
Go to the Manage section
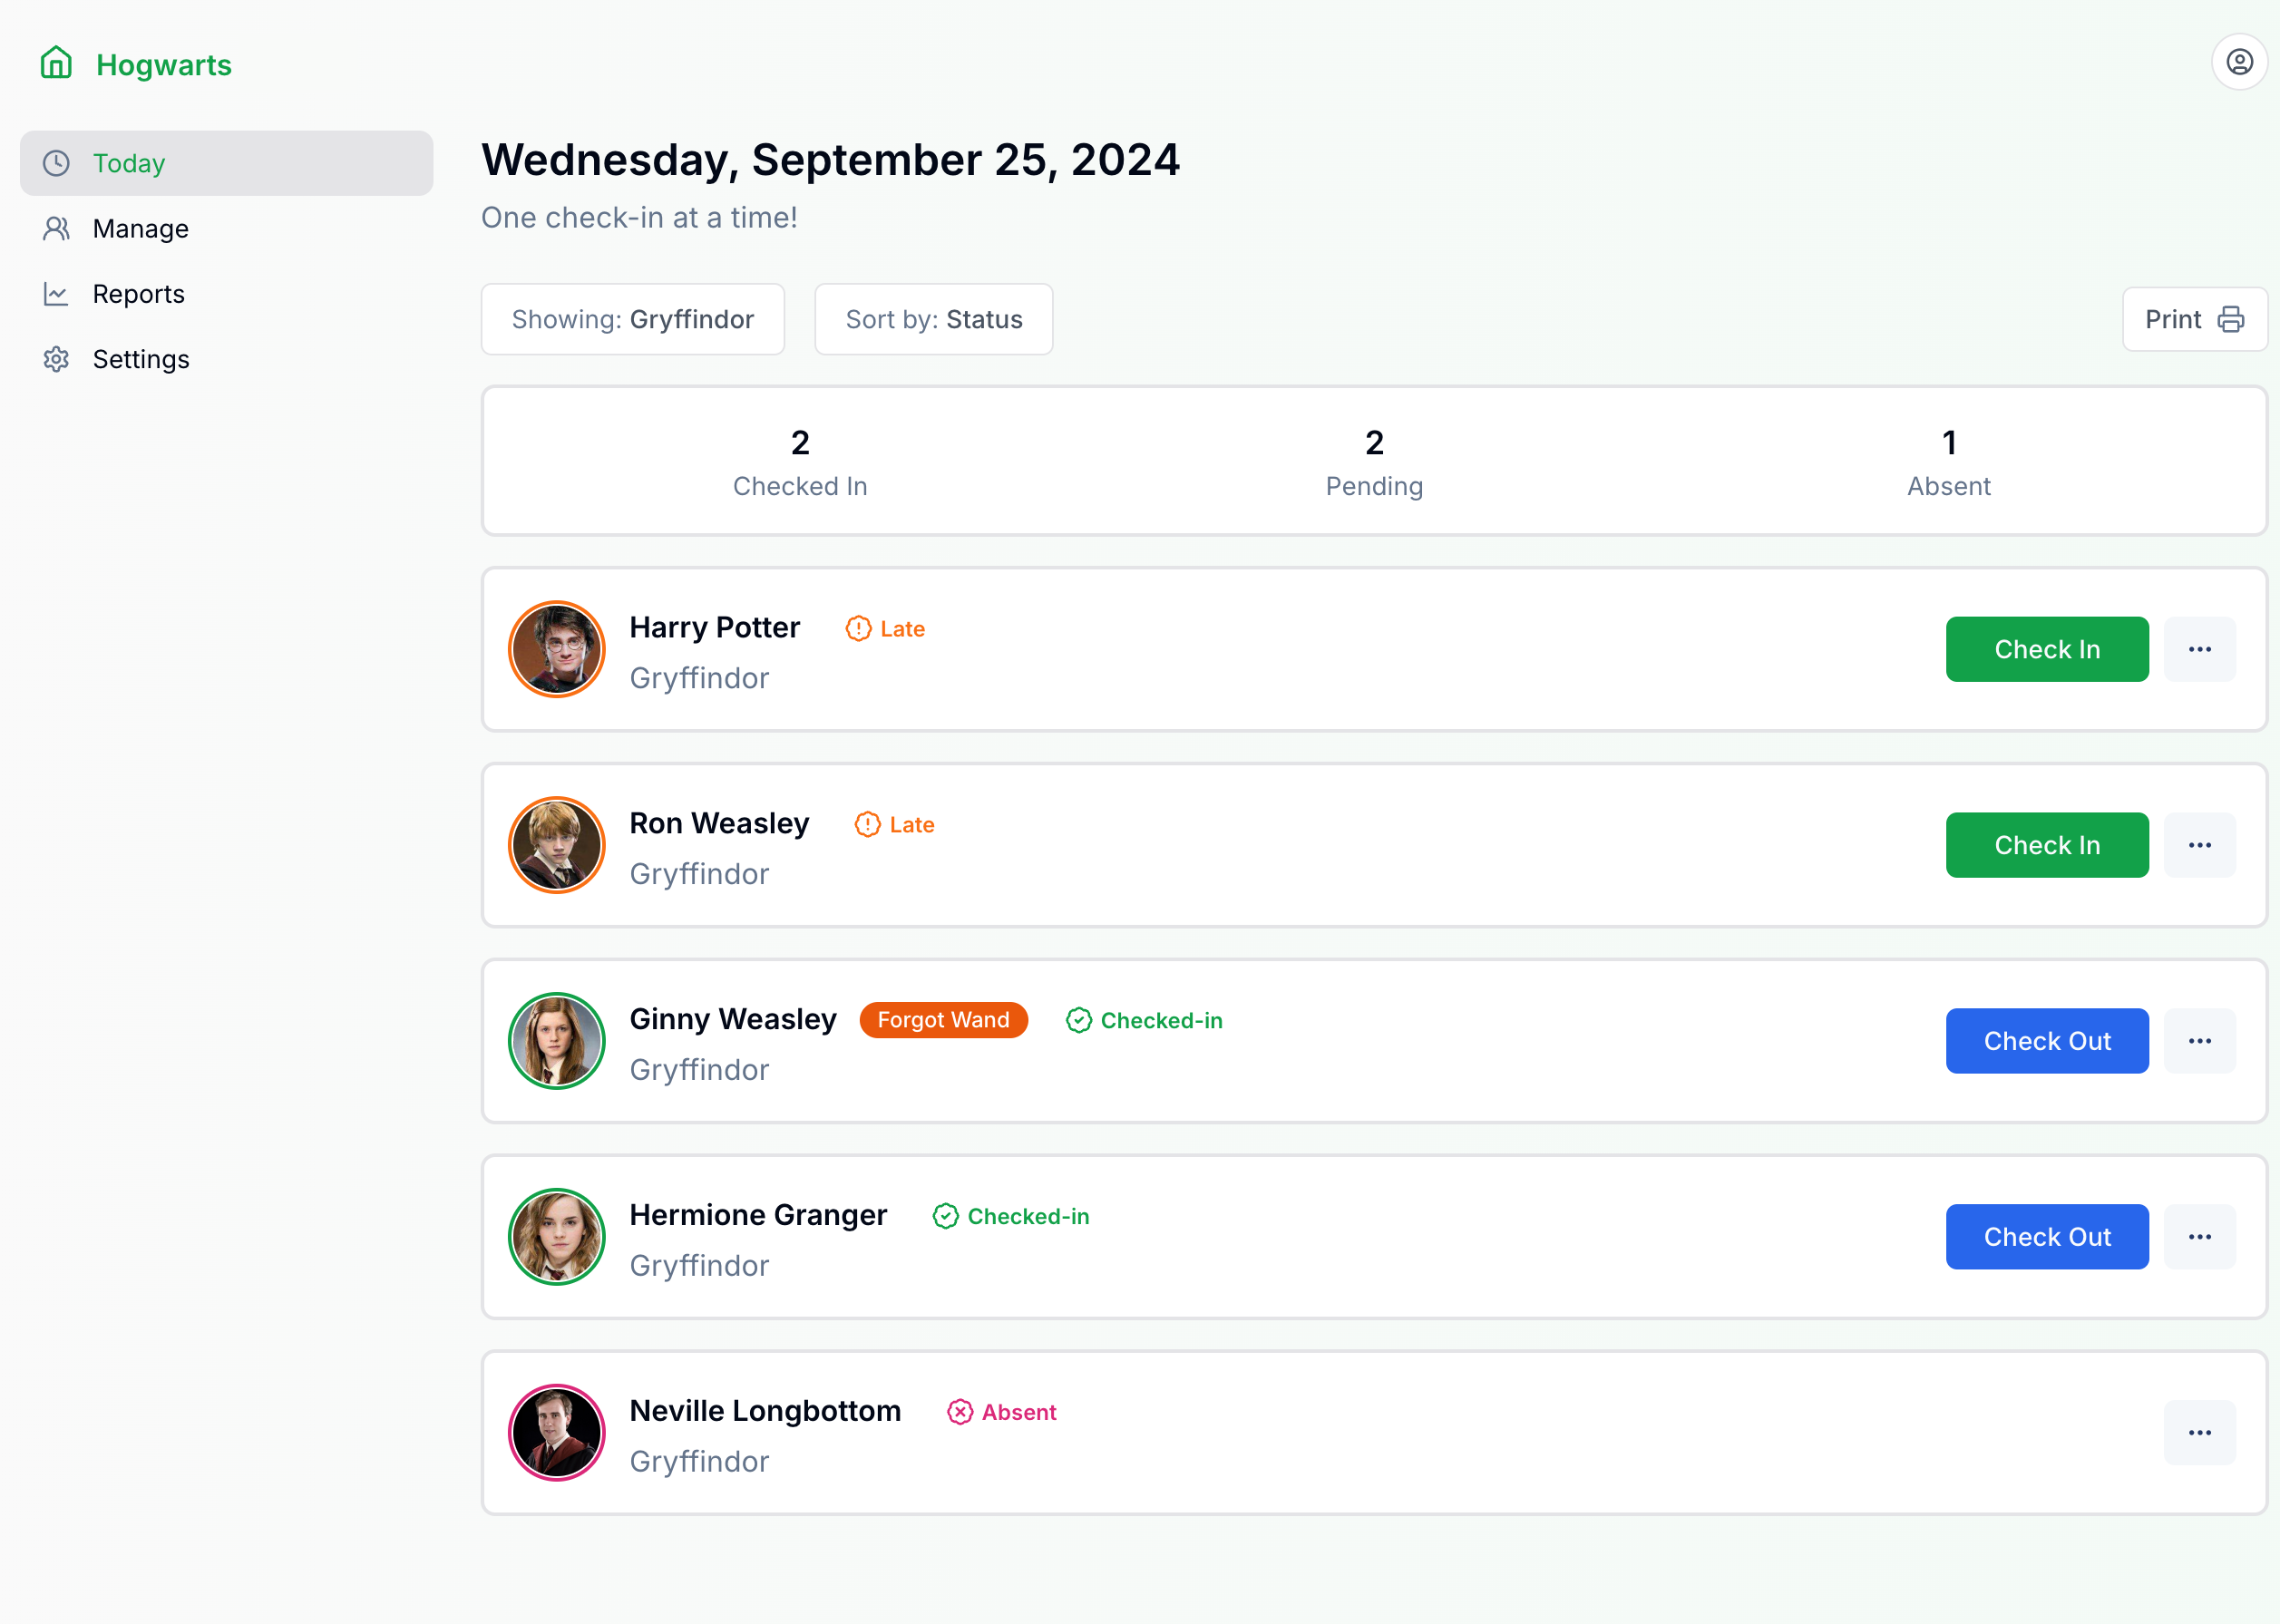coord(140,229)
